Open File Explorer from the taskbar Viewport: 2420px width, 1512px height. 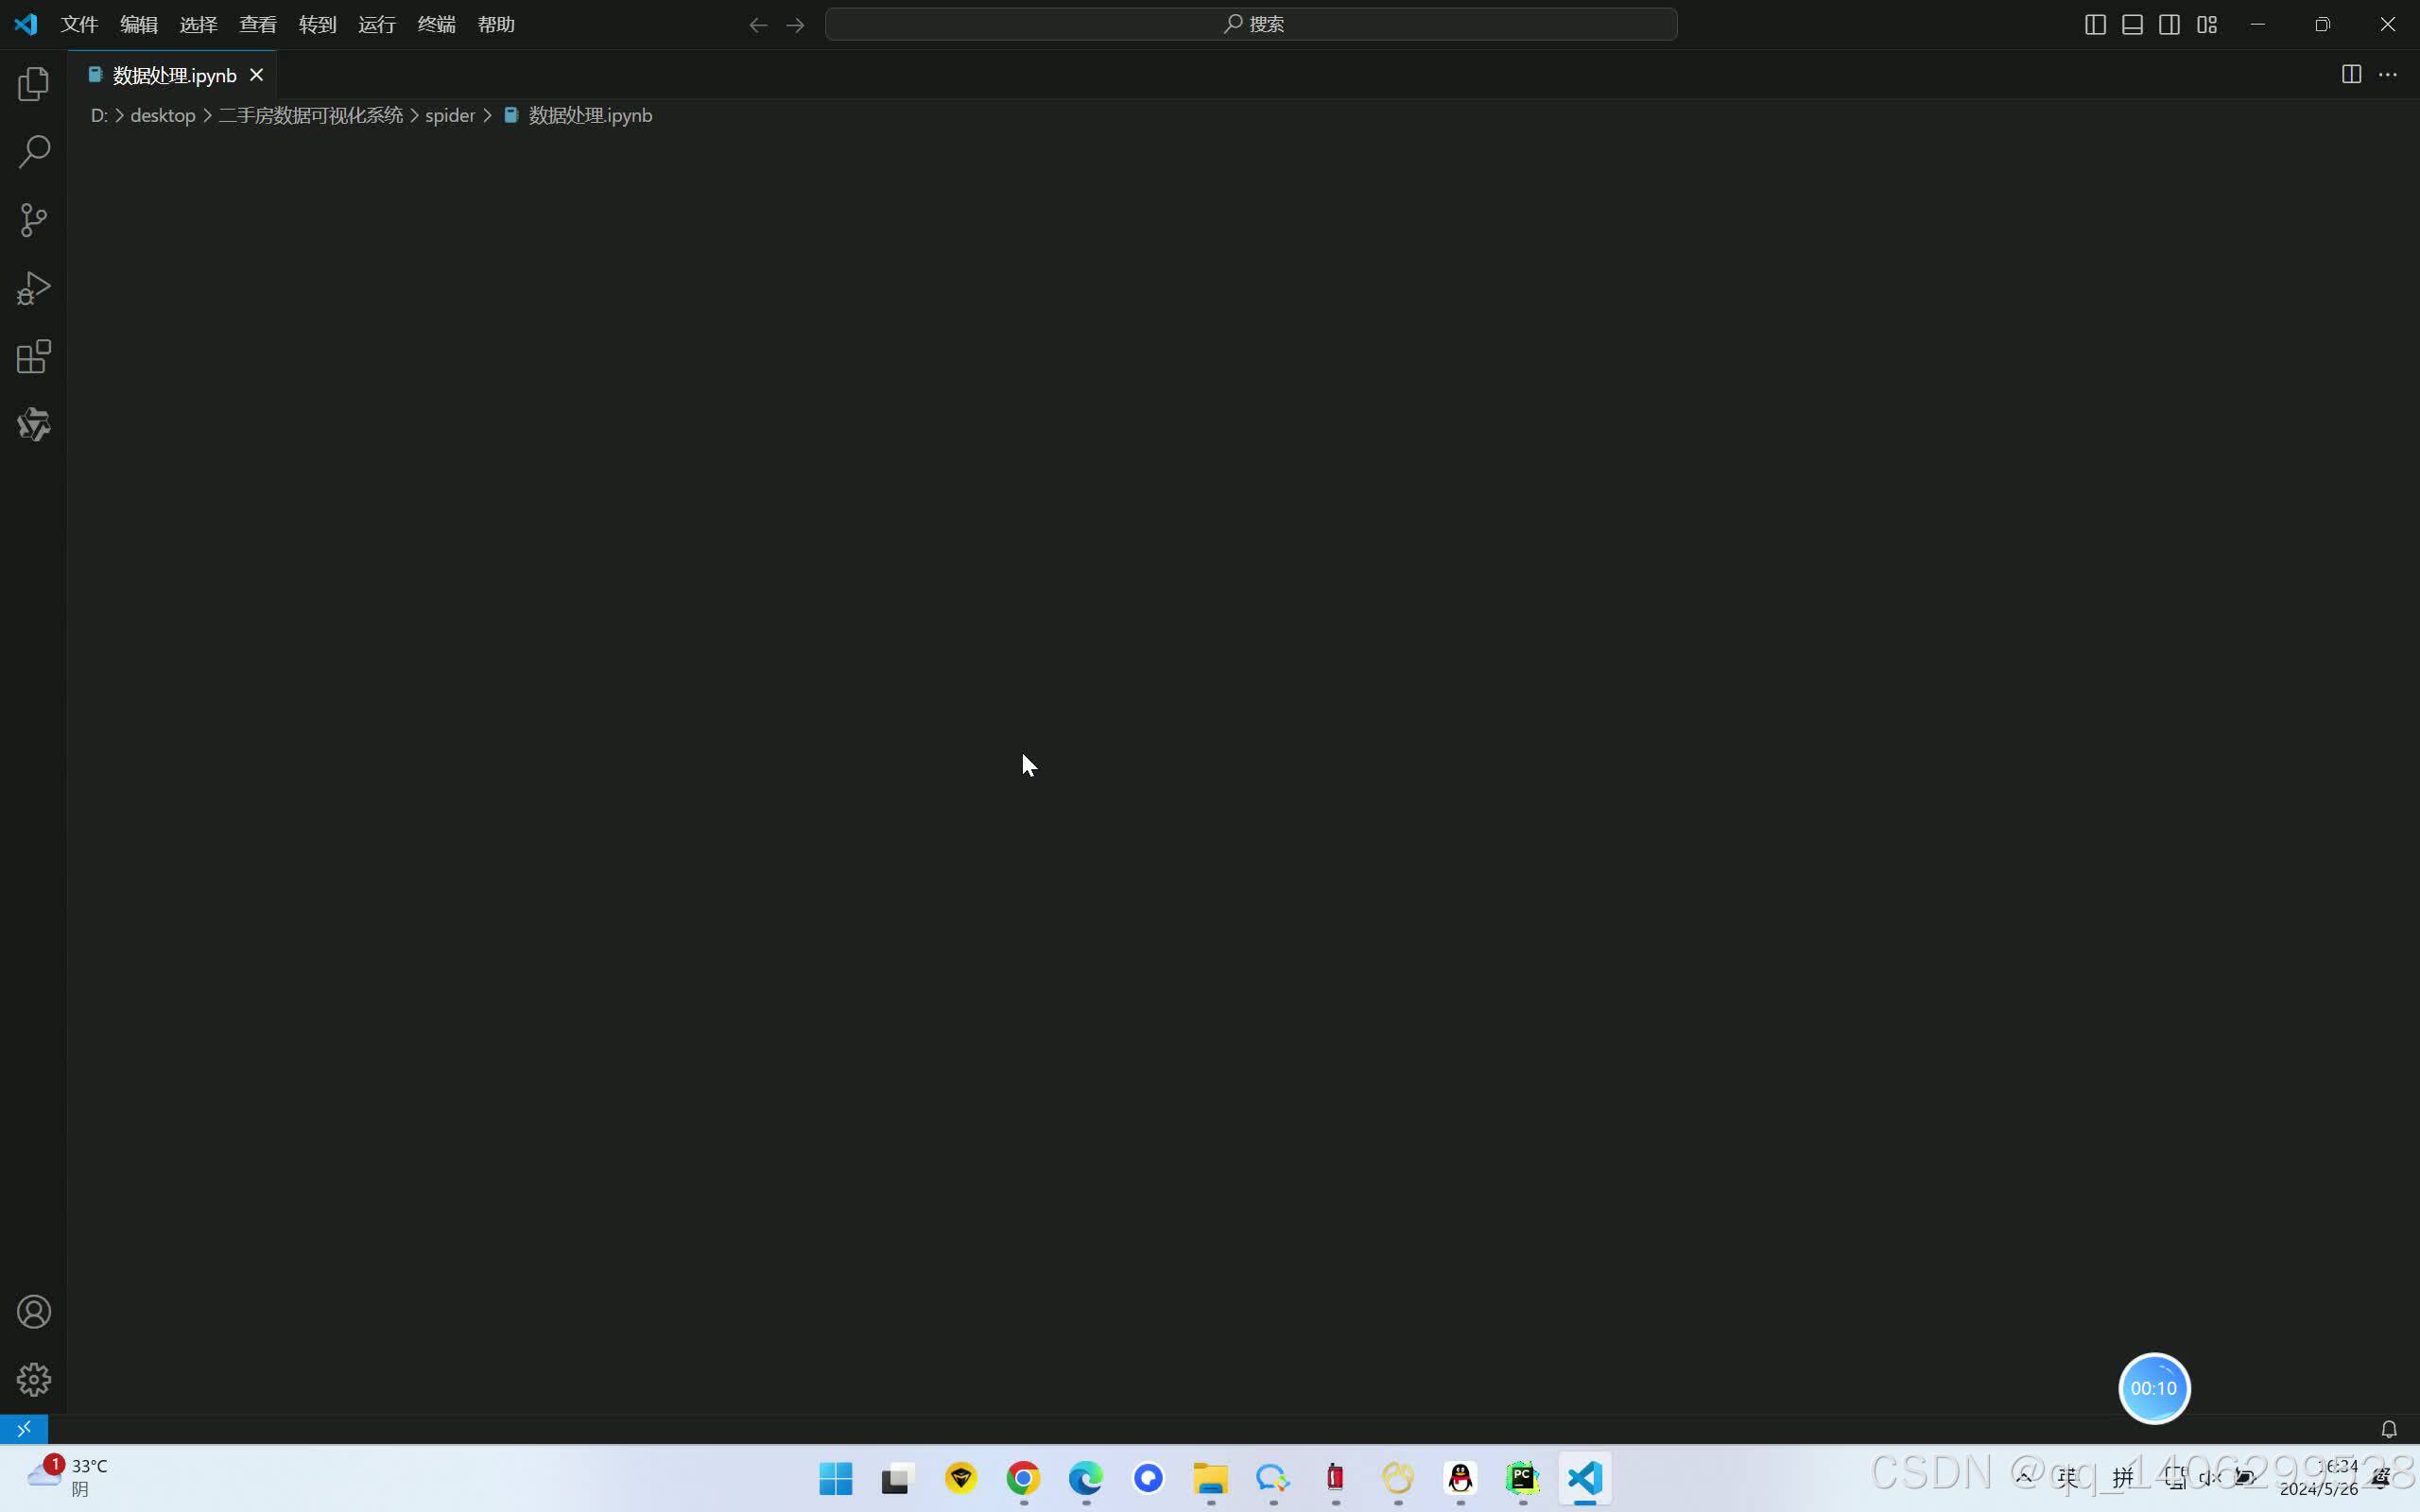point(1210,1478)
